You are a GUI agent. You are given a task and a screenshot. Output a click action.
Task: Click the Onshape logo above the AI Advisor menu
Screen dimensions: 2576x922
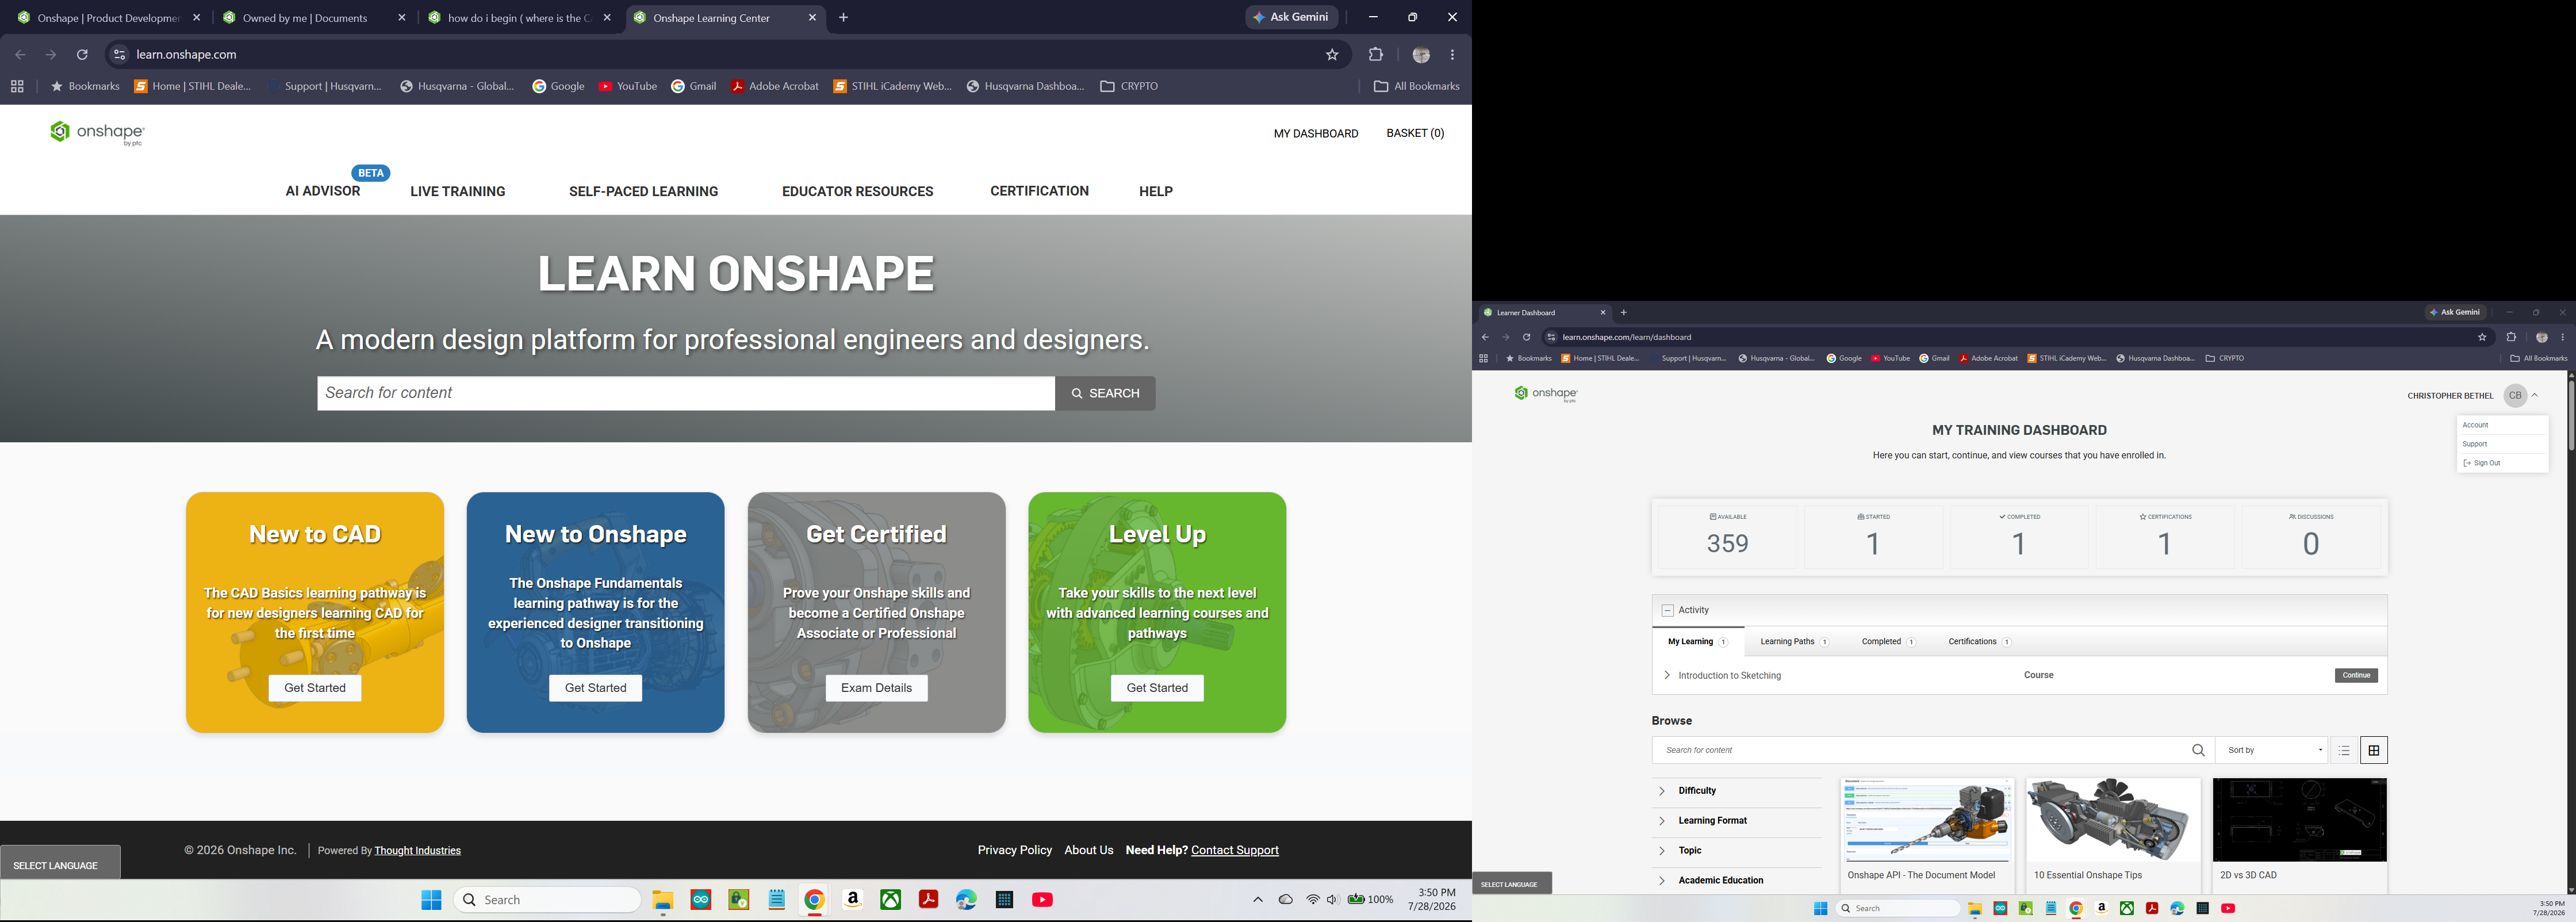click(x=98, y=133)
